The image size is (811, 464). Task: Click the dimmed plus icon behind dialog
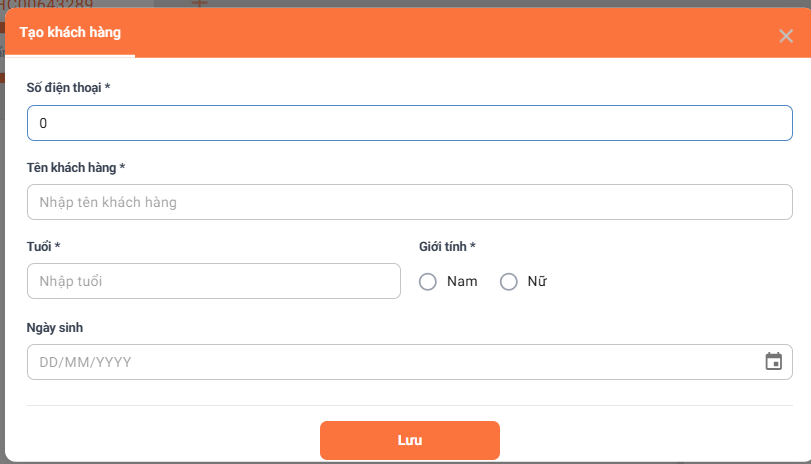click(x=199, y=3)
